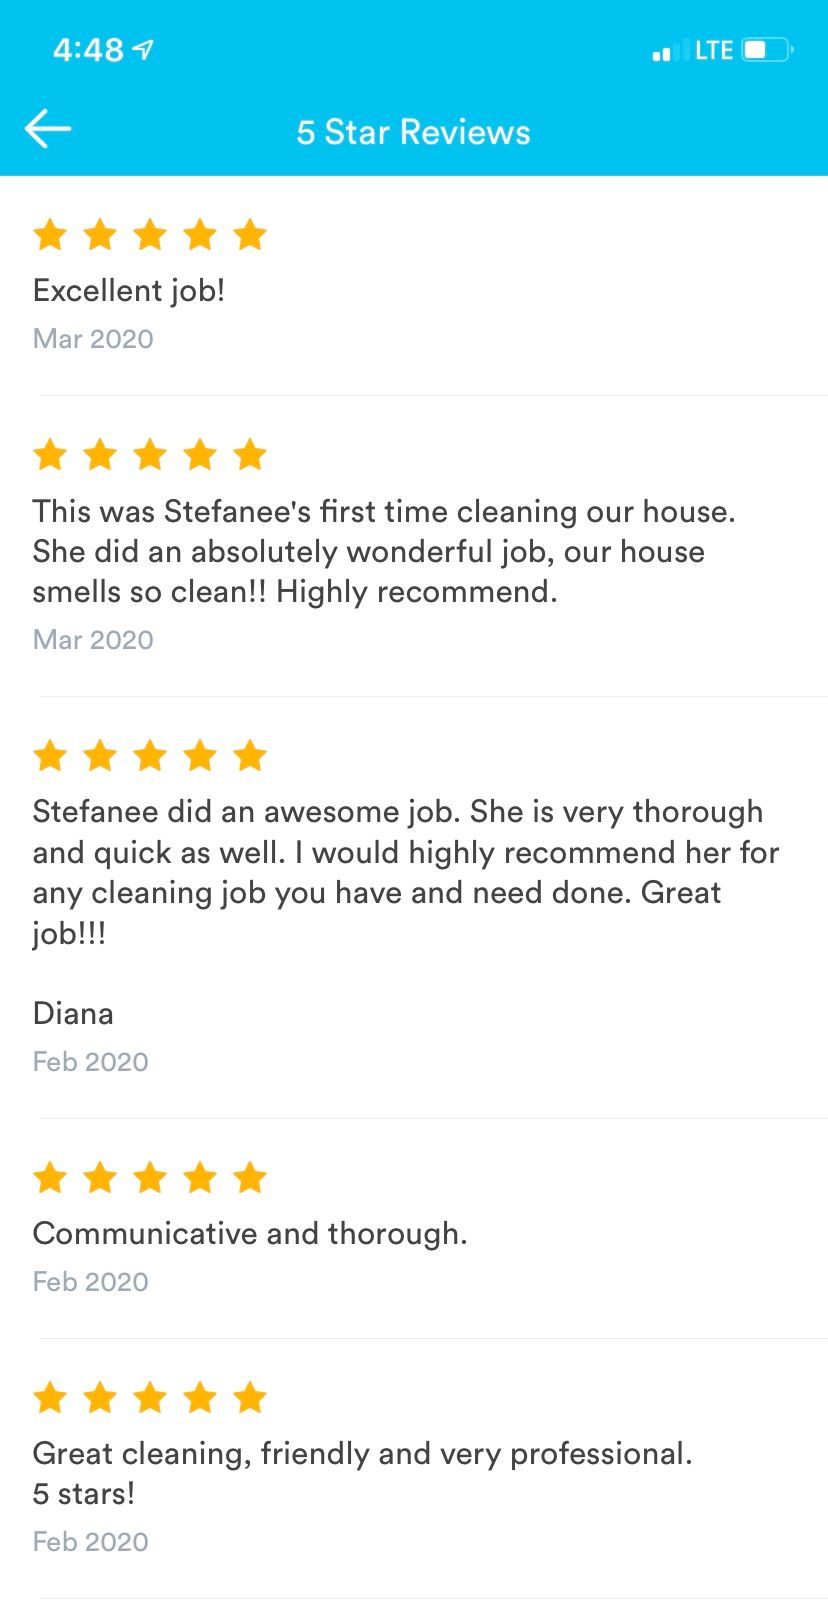Open the 'Excellent job!' review
828x1614 pixels.
point(129,291)
